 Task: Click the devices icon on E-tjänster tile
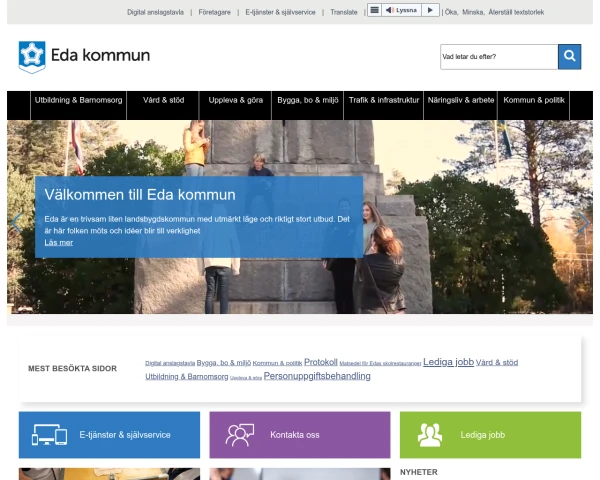tap(49, 435)
